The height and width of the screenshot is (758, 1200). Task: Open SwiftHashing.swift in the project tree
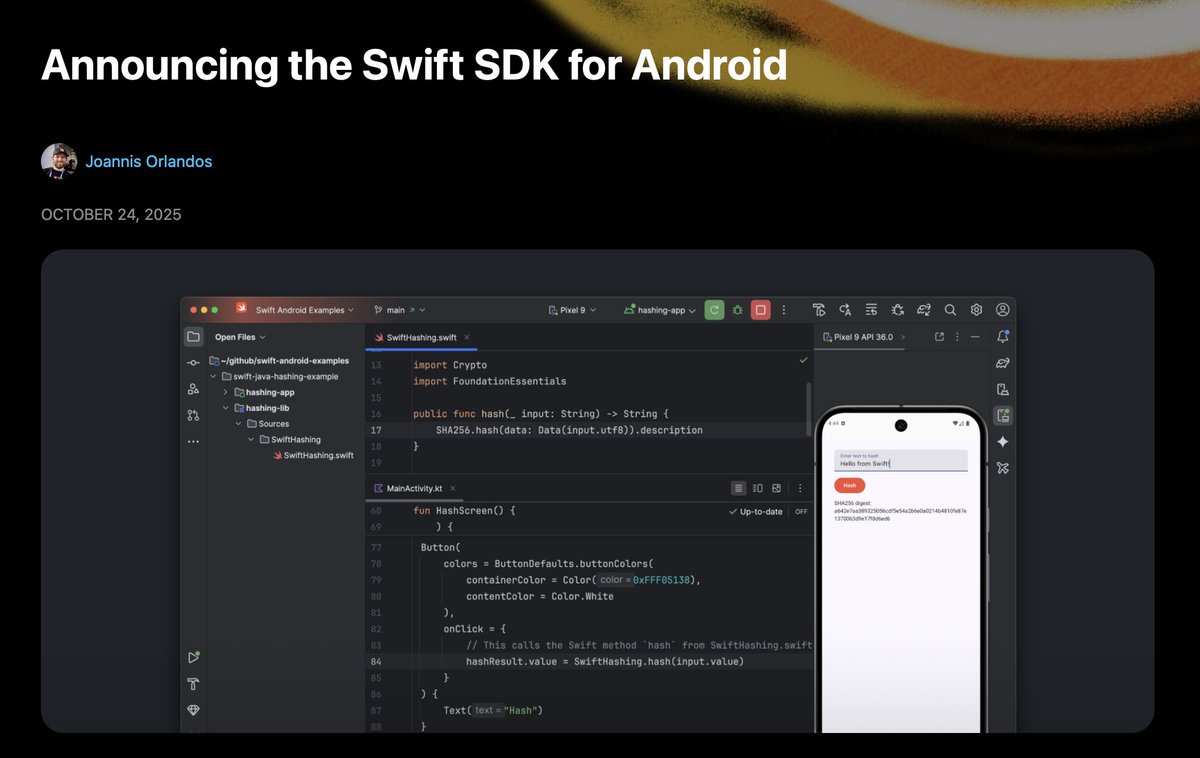coord(313,455)
